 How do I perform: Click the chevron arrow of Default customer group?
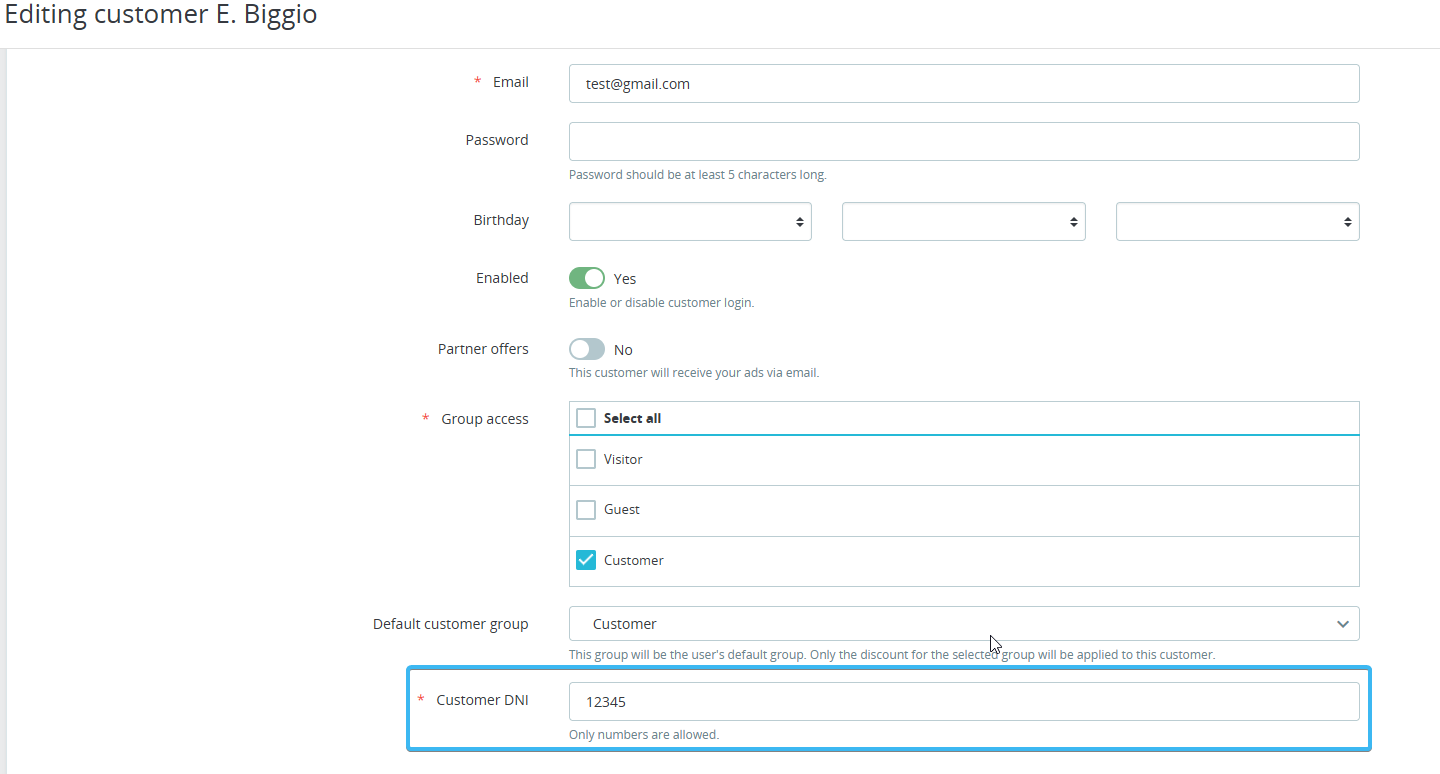[x=1342, y=624]
